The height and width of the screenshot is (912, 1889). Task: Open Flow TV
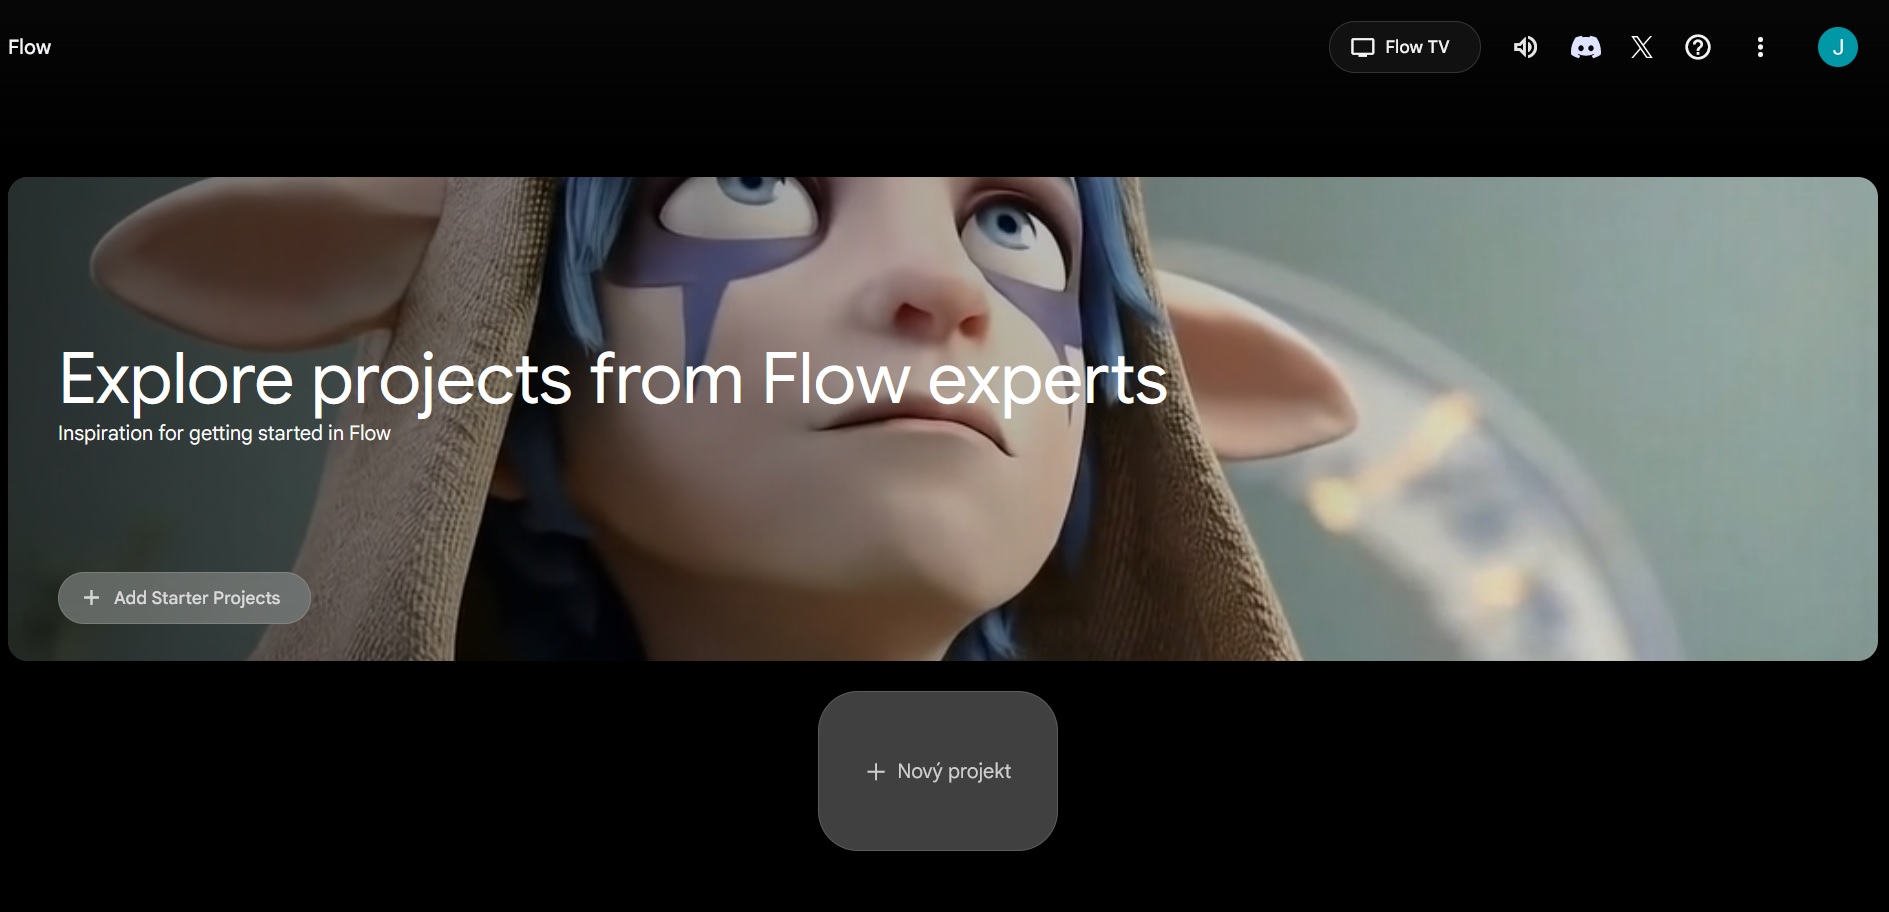point(1404,47)
